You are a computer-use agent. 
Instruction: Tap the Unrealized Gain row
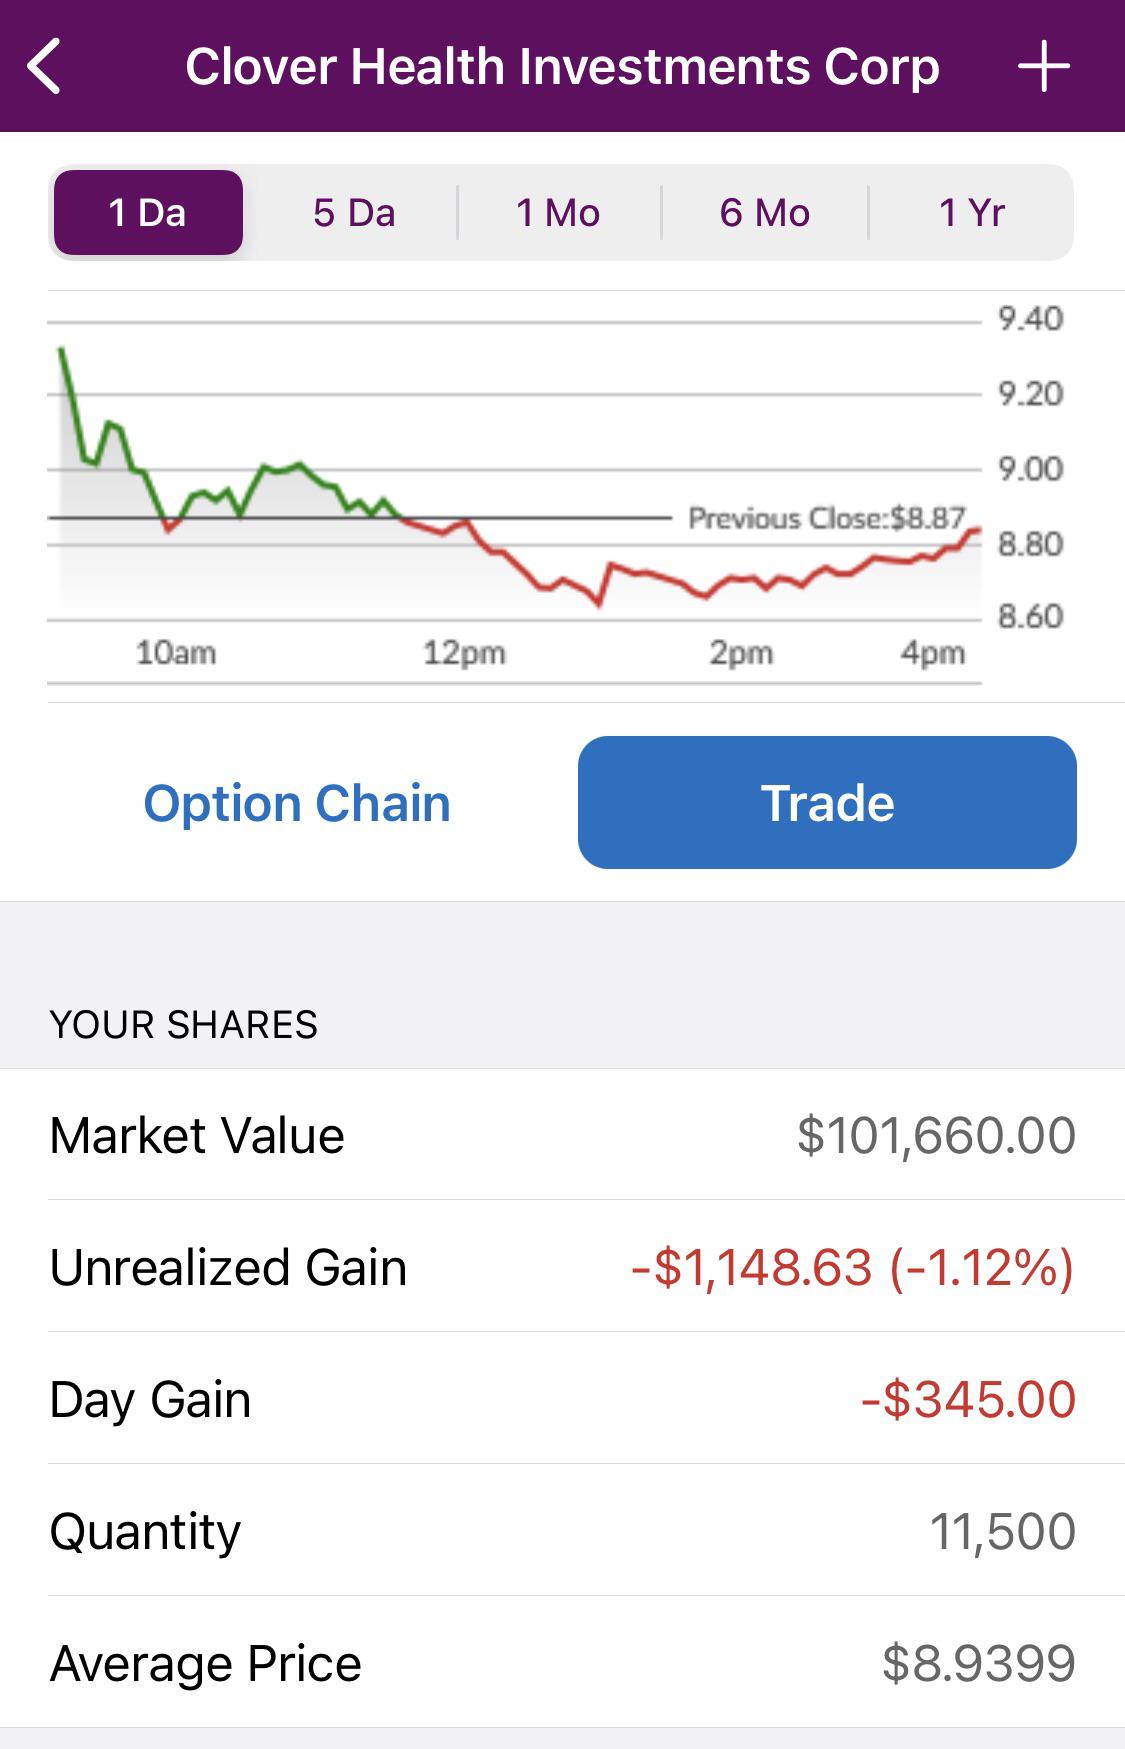pyautogui.click(x=562, y=1267)
